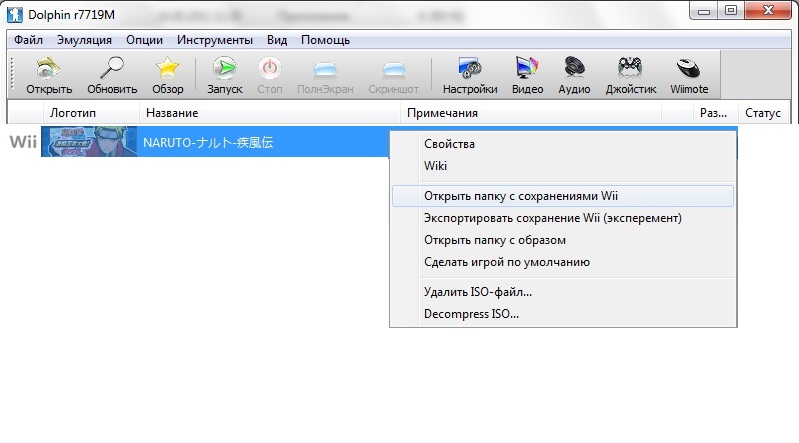The image size is (799, 443).
Task: Open the Файл menu
Action: (28, 40)
